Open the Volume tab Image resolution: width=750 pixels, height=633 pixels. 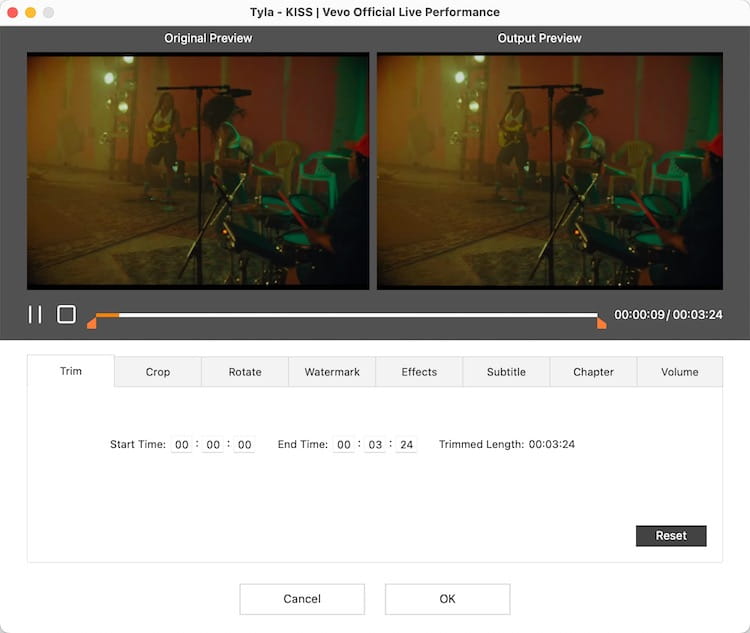click(x=680, y=372)
